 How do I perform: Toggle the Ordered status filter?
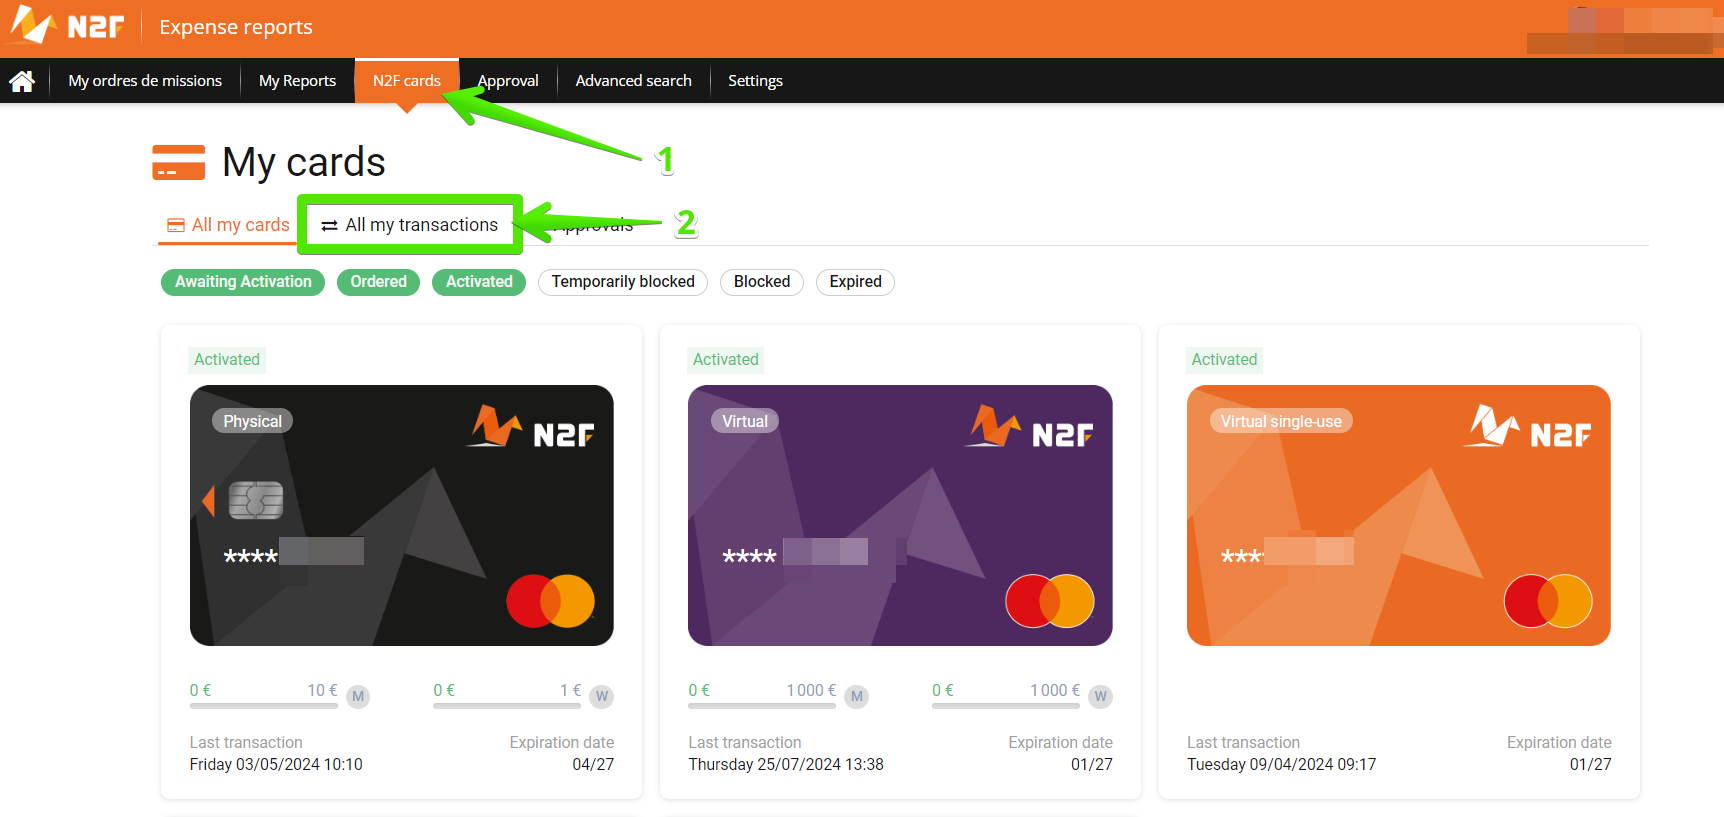(x=378, y=282)
